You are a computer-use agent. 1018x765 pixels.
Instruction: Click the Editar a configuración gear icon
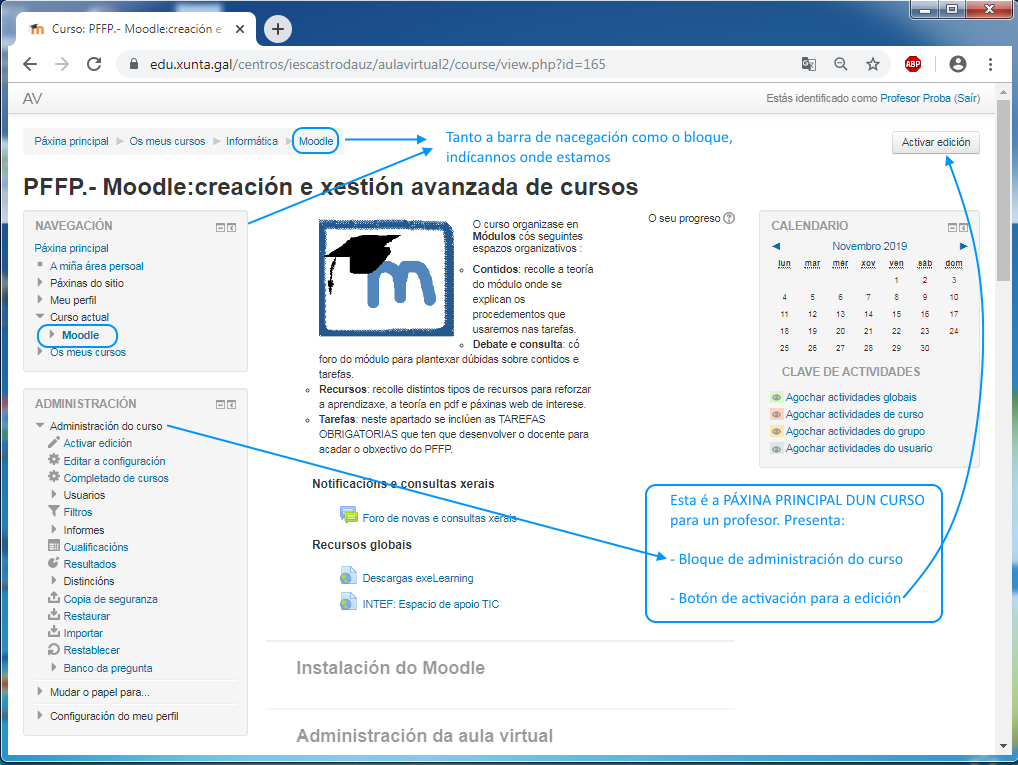pyautogui.click(x=54, y=461)
